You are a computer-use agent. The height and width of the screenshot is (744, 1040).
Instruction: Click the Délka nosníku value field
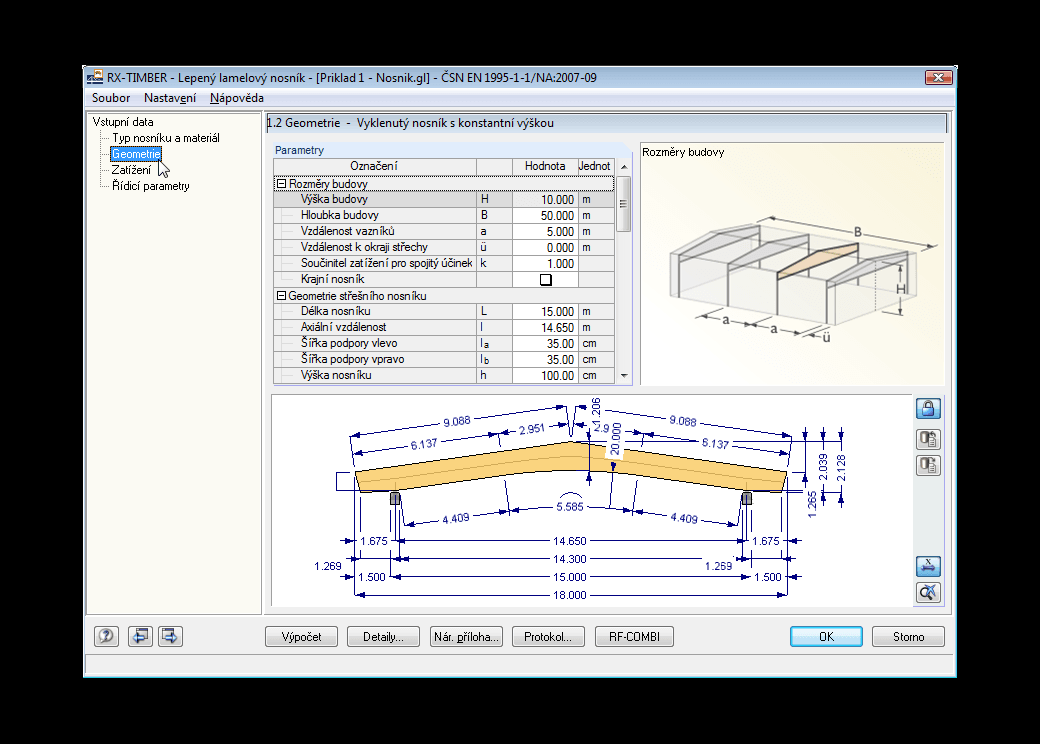click(545, 312)
